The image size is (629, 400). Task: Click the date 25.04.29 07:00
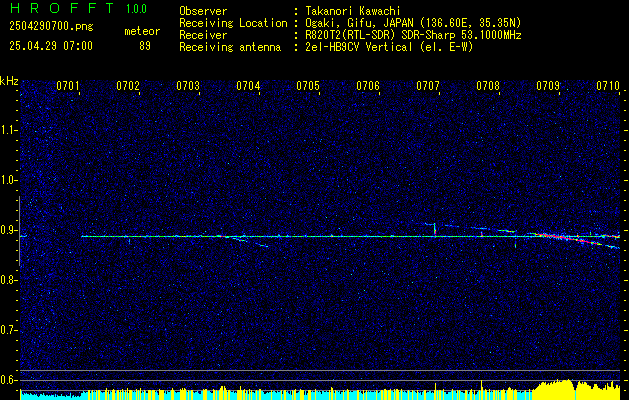[51, 46]
